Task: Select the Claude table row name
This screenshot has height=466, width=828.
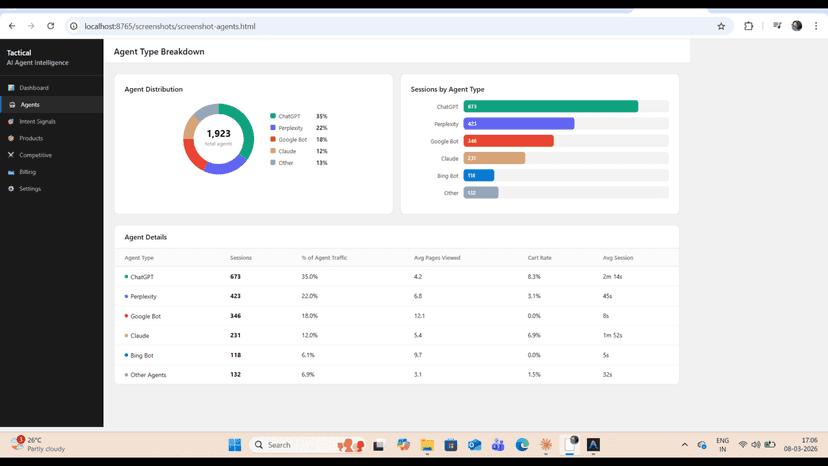Action: click(x=140, y=335)
